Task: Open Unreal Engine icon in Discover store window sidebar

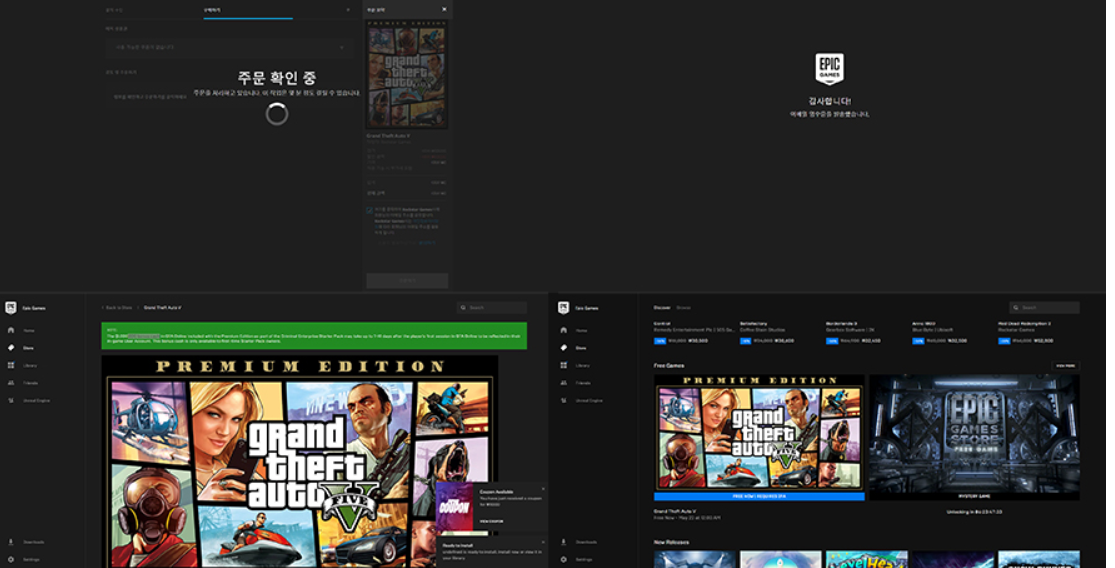Action: click(x=564, y=400)
